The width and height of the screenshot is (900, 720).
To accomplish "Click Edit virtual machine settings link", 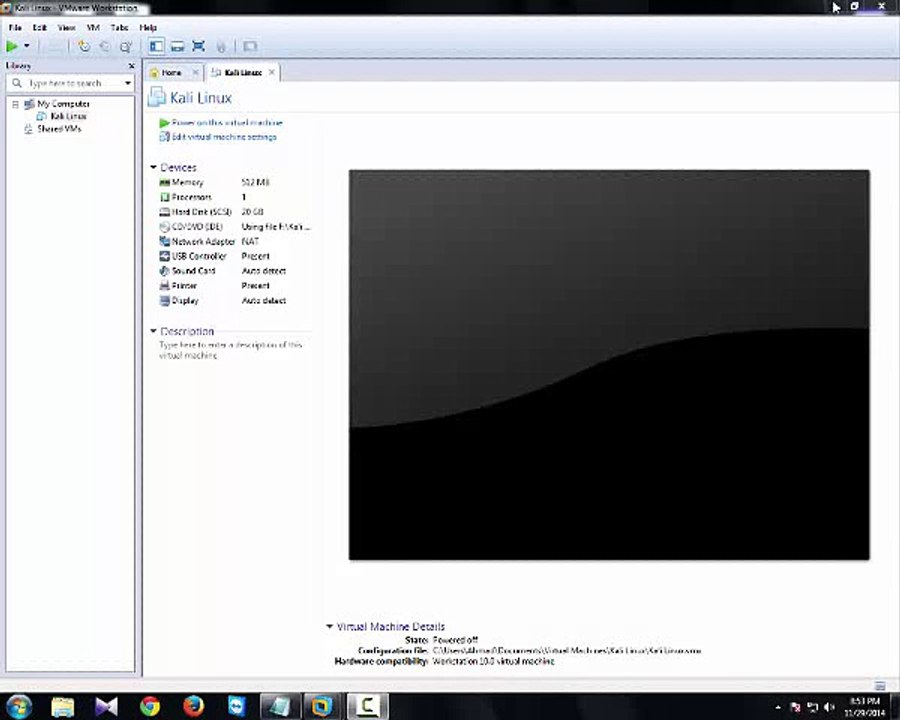I will coord(224,137).
